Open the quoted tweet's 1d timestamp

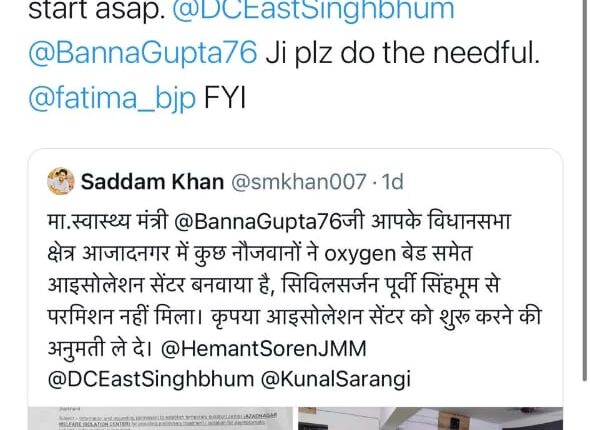coord(393,182)
